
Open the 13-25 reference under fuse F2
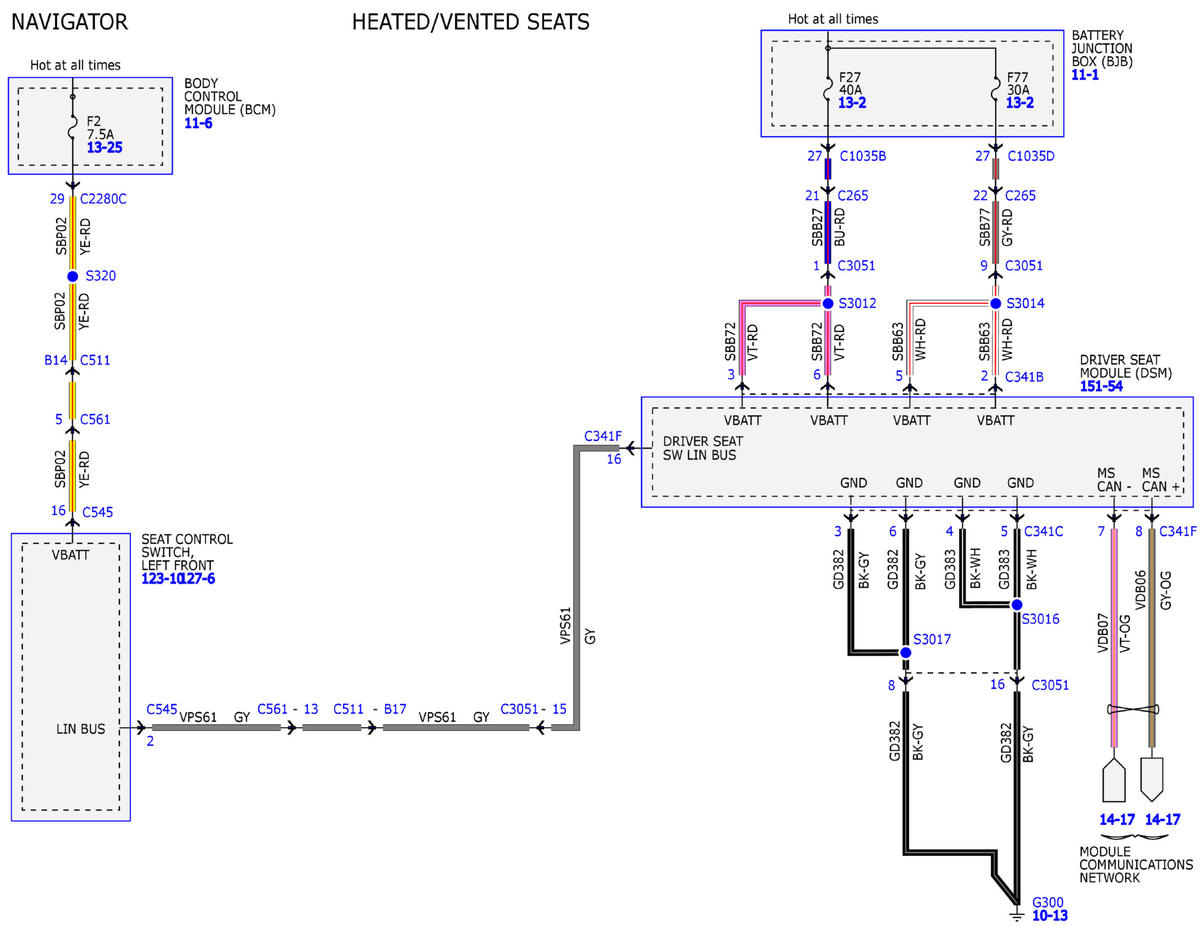click(105, 146)
